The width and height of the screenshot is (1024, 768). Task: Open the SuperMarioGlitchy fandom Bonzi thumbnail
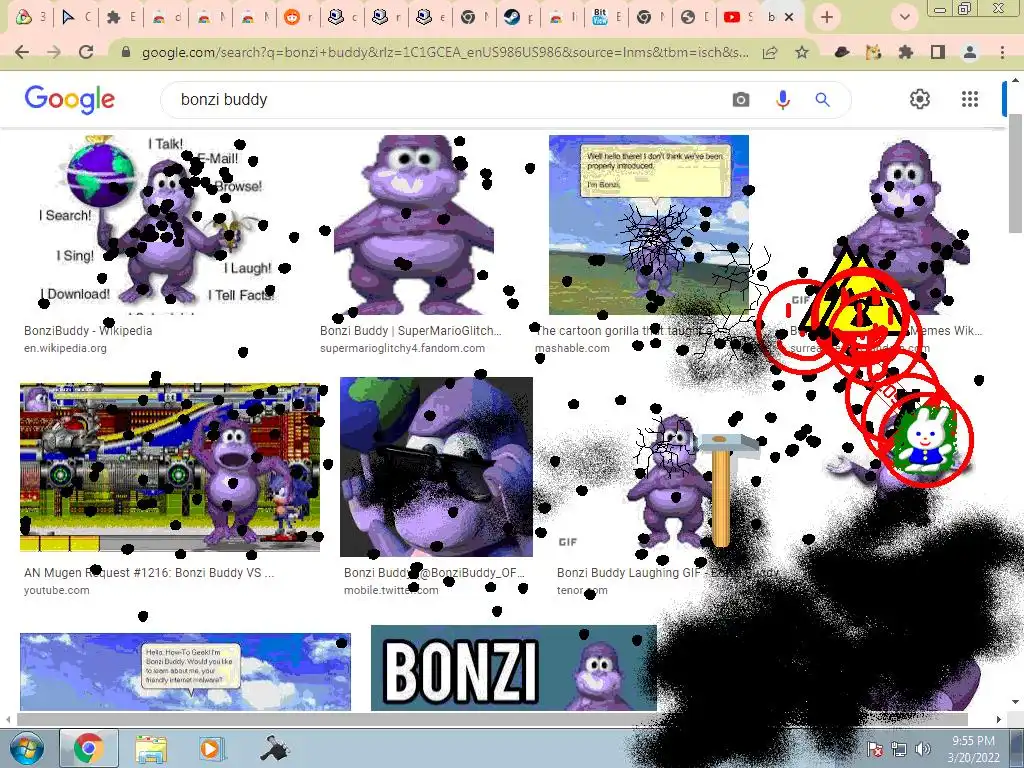(414, 225)
